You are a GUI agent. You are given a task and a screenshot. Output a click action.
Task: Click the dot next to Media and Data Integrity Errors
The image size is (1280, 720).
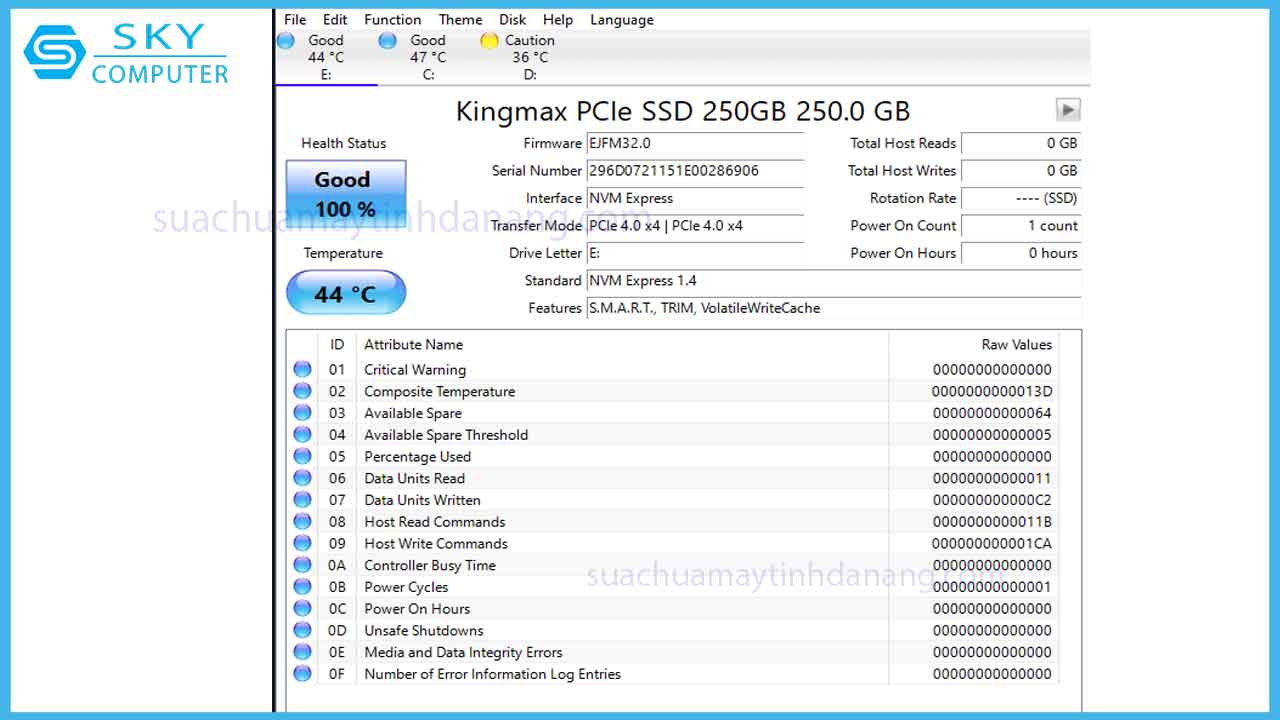302,652
